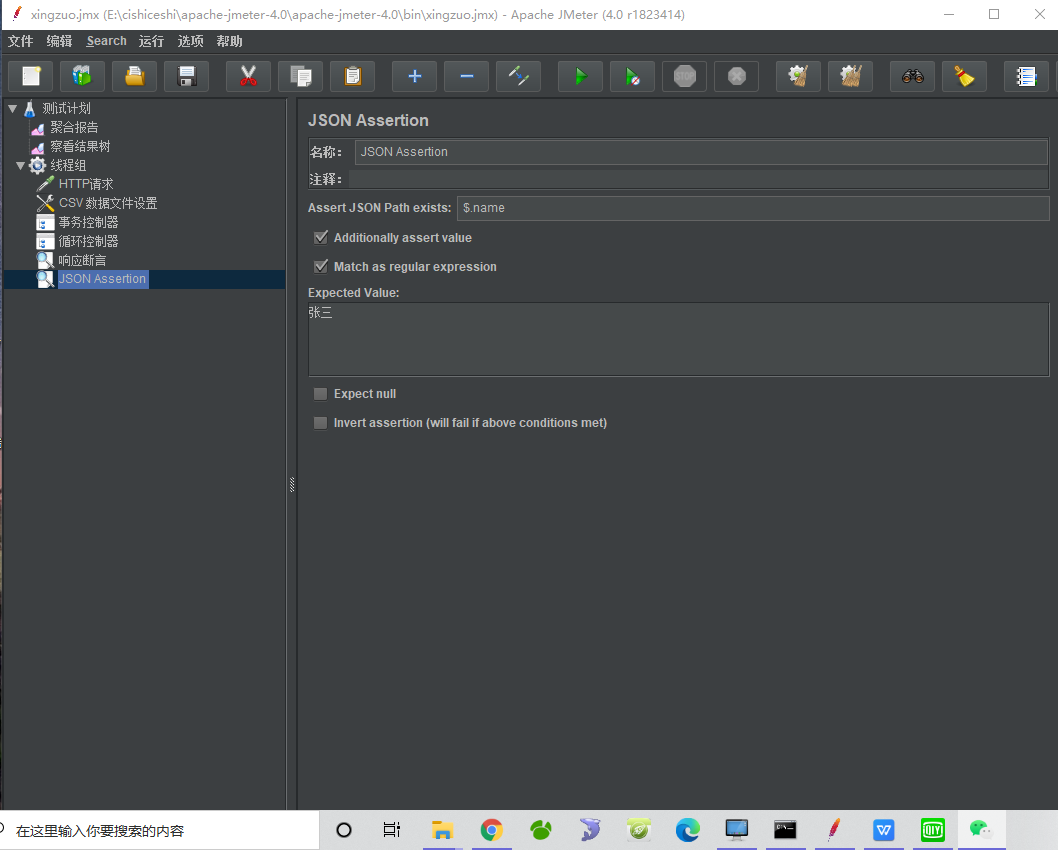Image resolution: width=1058 pixels, height=850 pixels.
Task: Collapse the 线程组 tree node
Action: pos(21,165)
